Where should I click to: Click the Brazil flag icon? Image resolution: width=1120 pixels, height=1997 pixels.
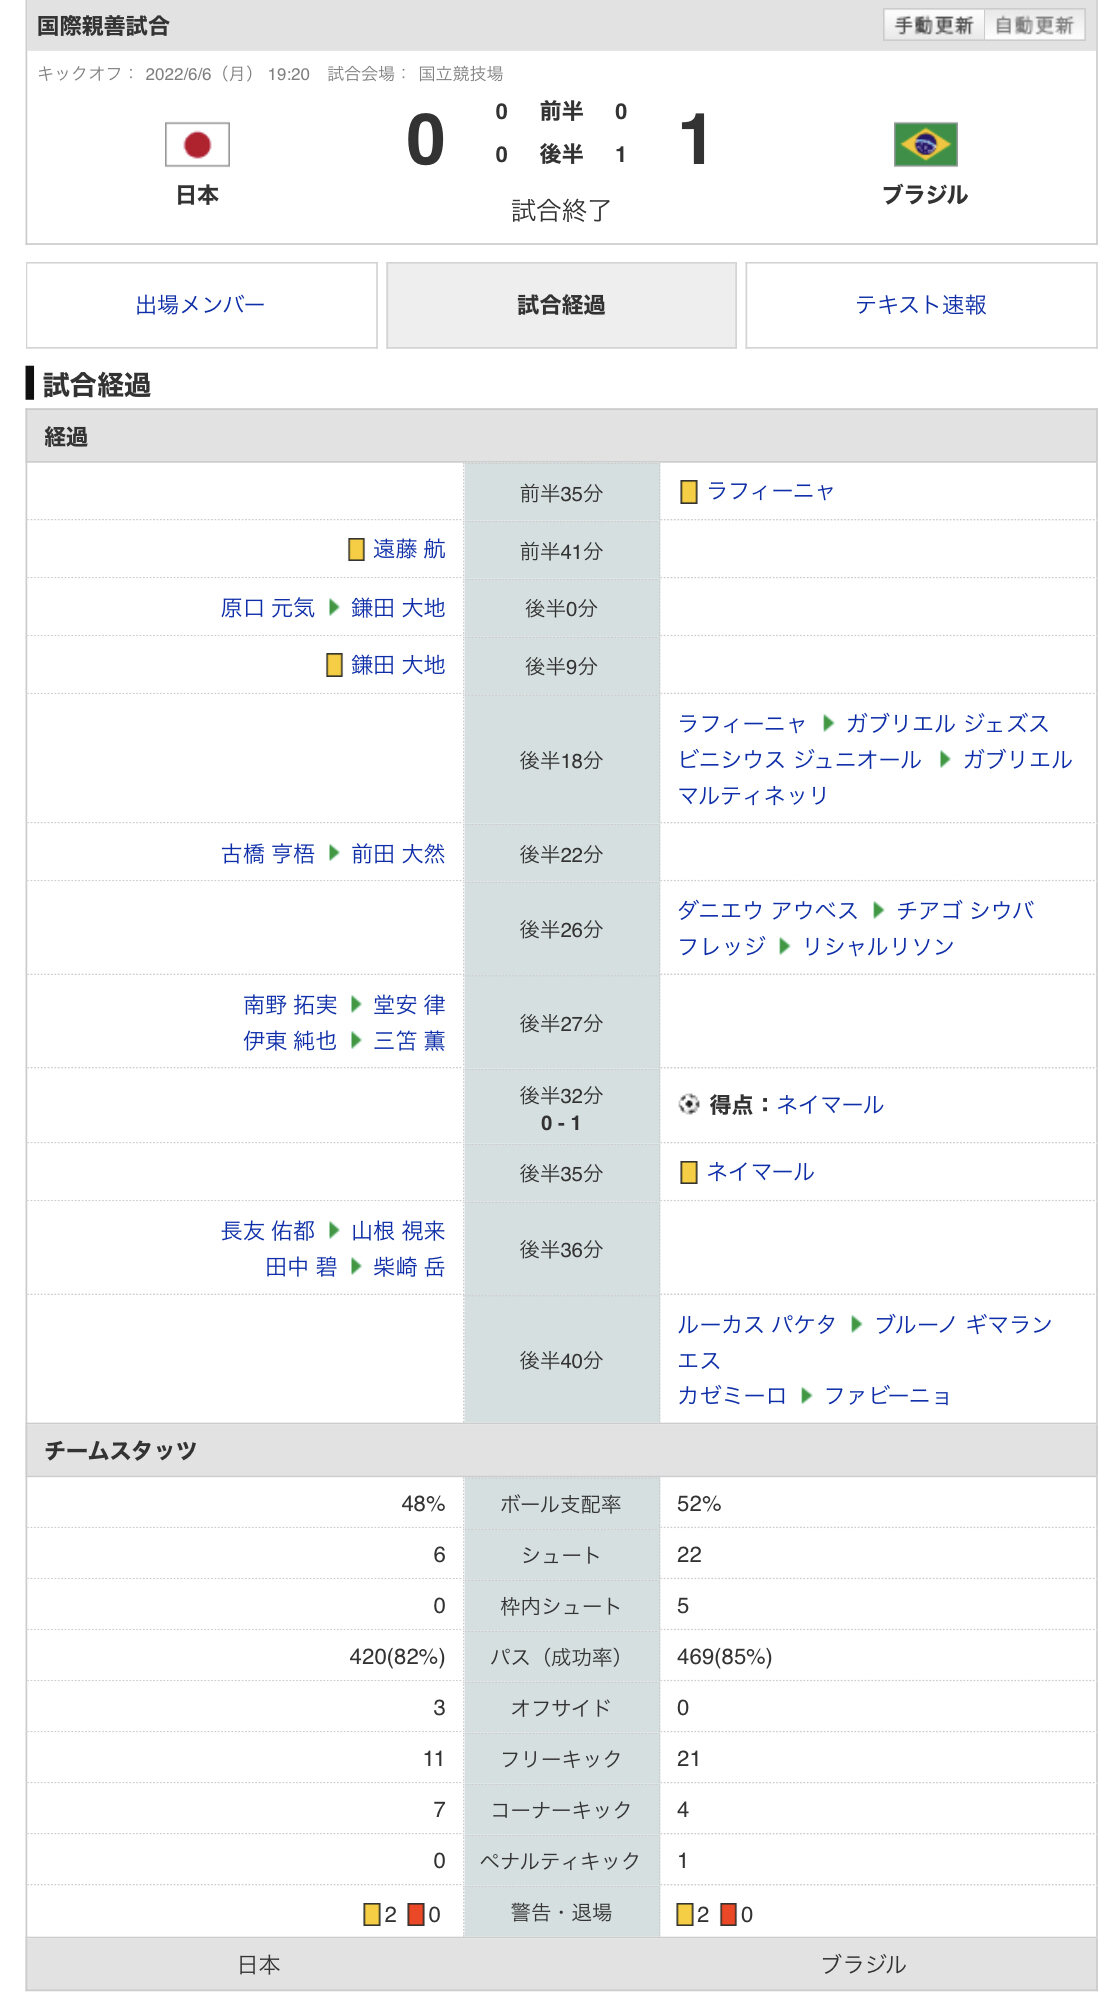click(x=925, y=145)
